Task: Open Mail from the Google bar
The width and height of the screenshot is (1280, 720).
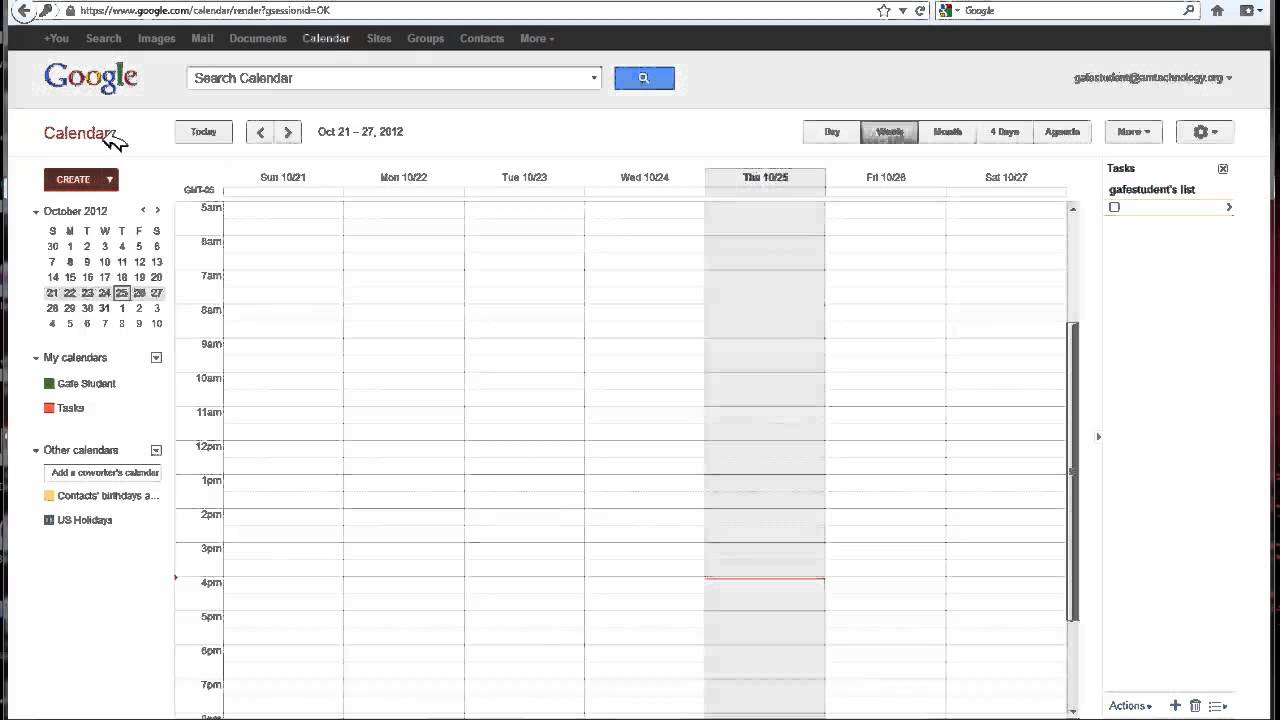Action: pos(202,38)
